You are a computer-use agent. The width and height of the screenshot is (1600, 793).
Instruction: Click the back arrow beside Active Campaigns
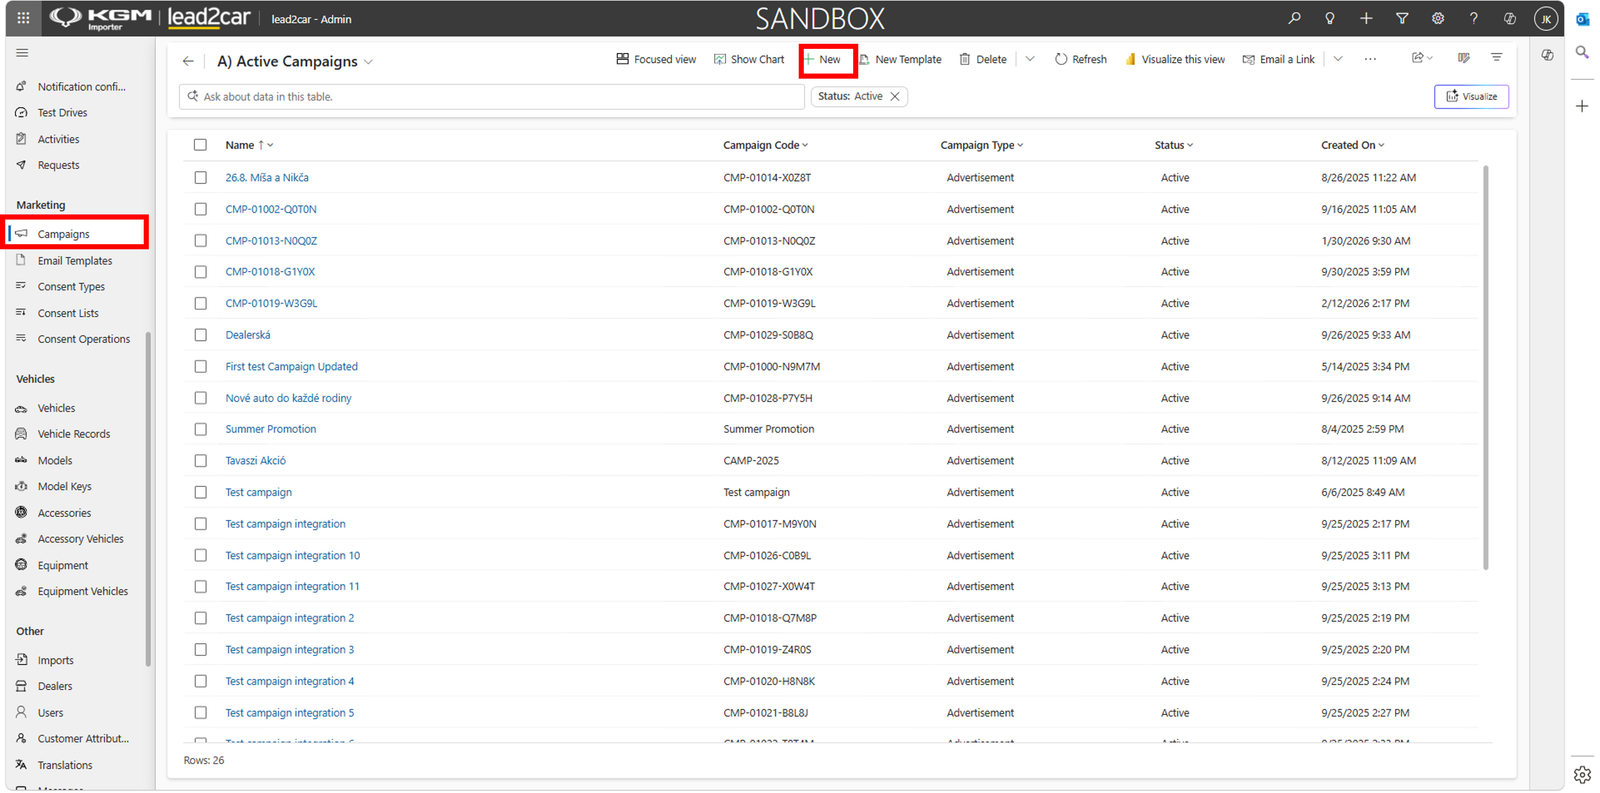pos(188,61)
